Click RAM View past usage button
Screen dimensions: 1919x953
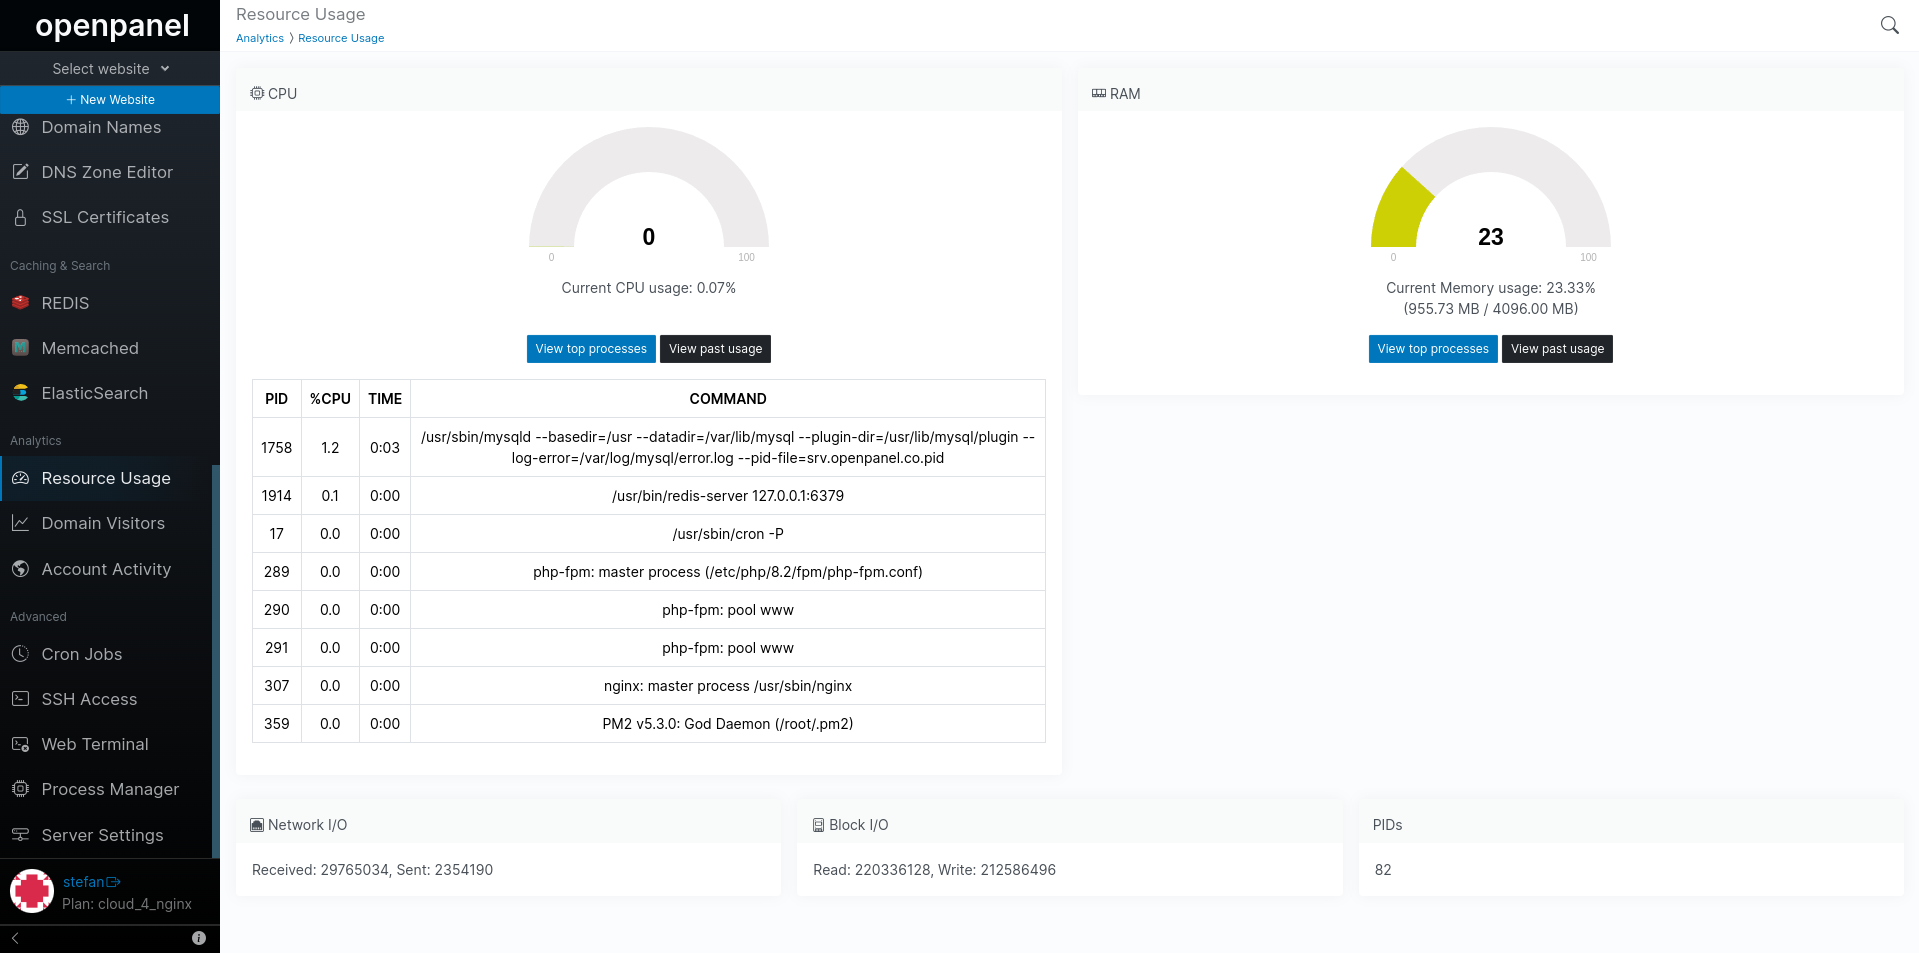coord(1557,349)
